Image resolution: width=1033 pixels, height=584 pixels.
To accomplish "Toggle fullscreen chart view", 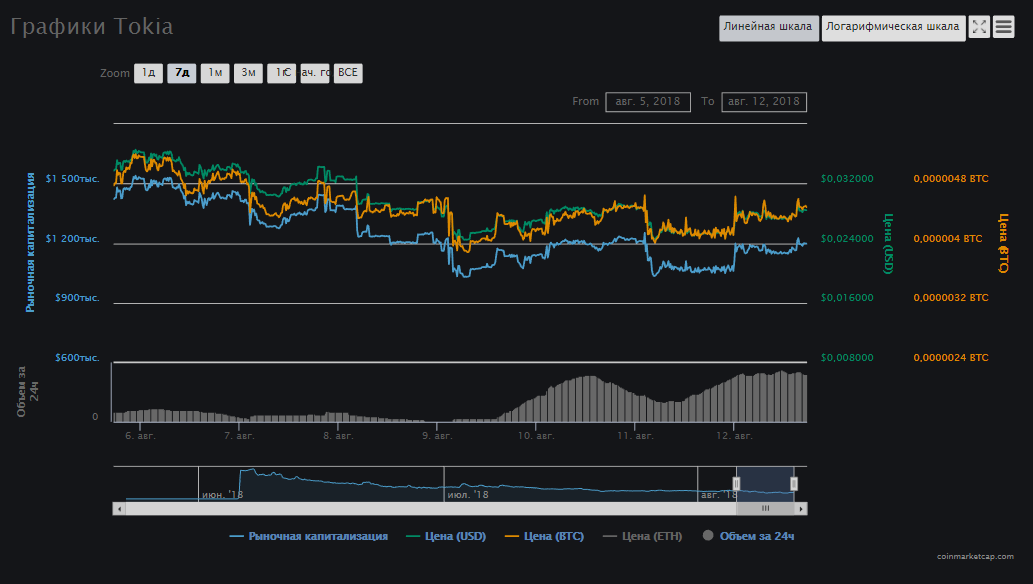I will click(980, 27).
